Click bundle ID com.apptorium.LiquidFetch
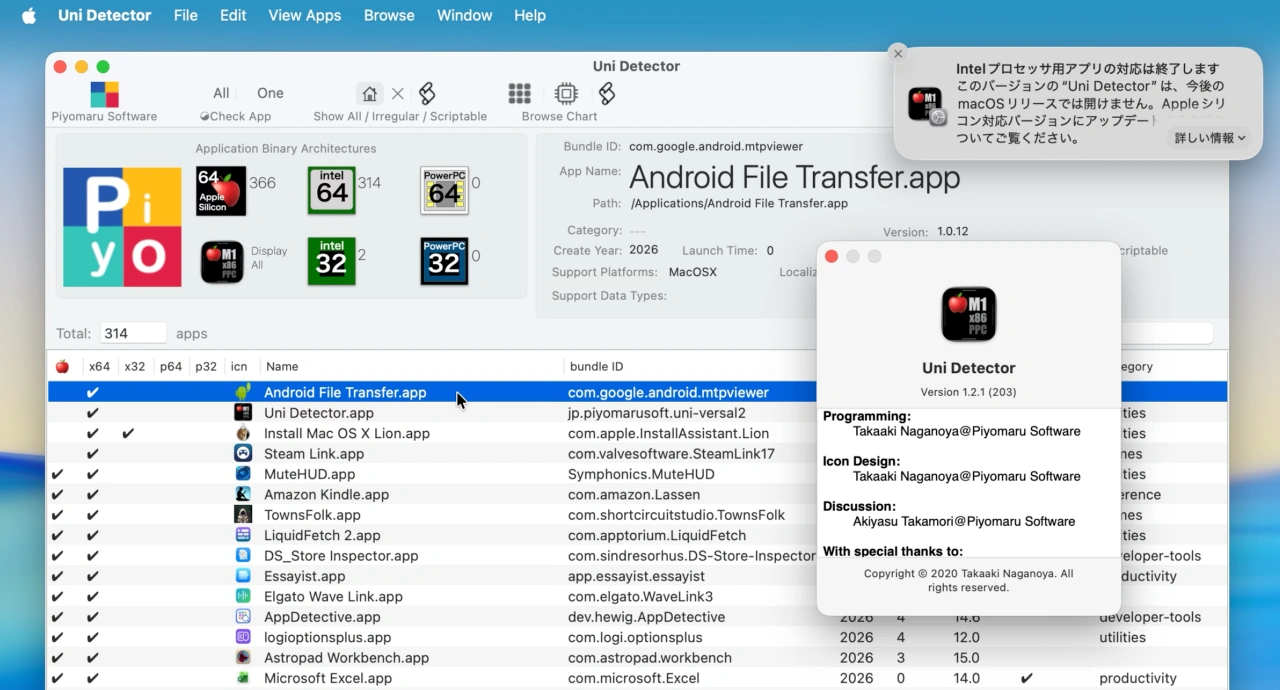 click(657, 535)
